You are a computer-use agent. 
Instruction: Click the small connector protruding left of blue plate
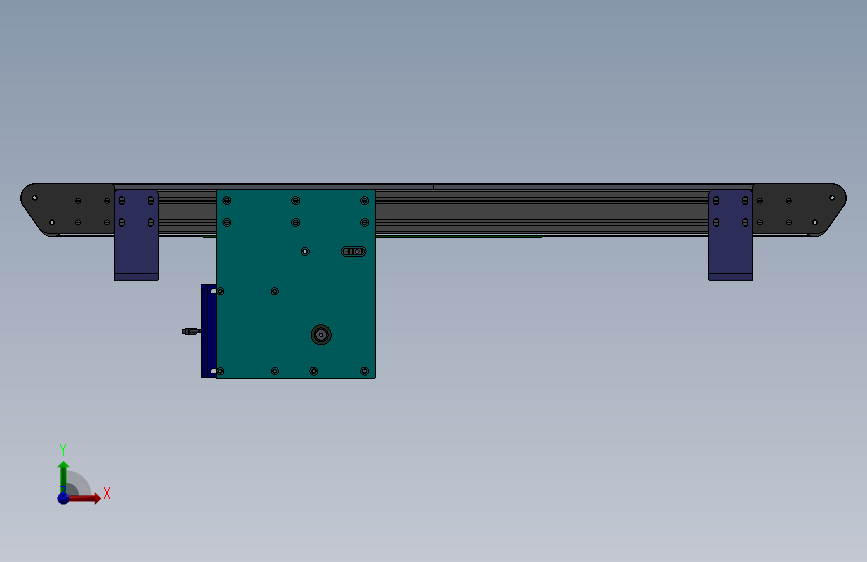[191, 331]
